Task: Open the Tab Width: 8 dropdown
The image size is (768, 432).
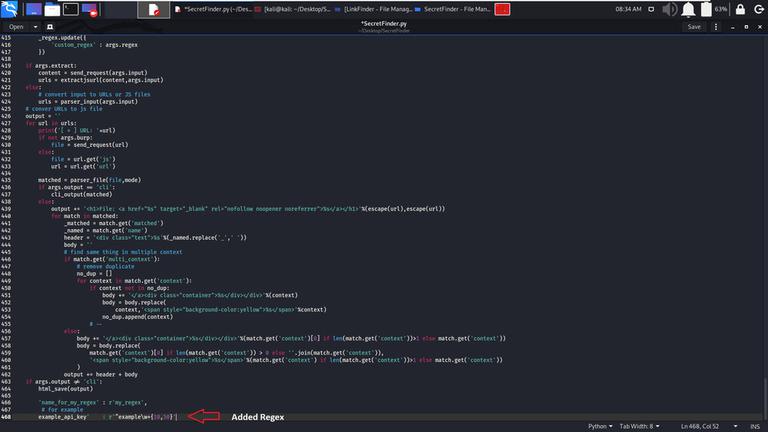Action: pyautogui.click(x=639, y=426)
